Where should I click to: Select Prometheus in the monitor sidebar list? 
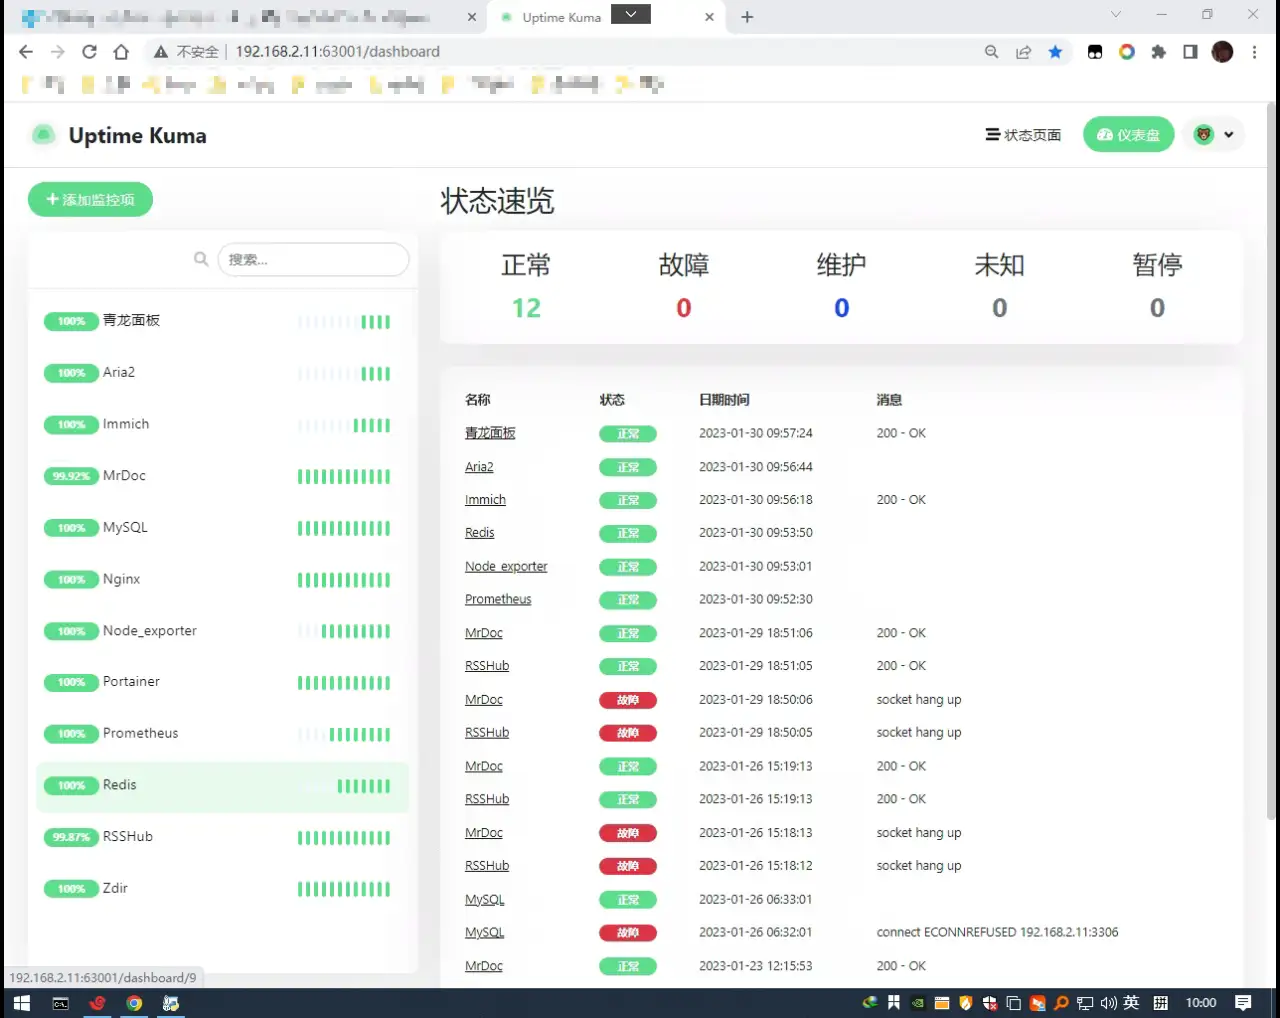(x=222, y=734)
